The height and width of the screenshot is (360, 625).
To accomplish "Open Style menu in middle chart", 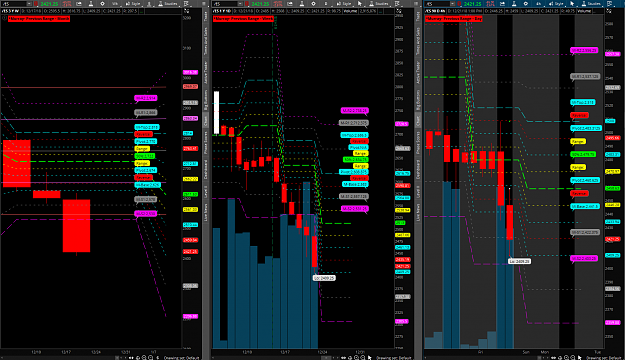I will (x=345, y=4).
